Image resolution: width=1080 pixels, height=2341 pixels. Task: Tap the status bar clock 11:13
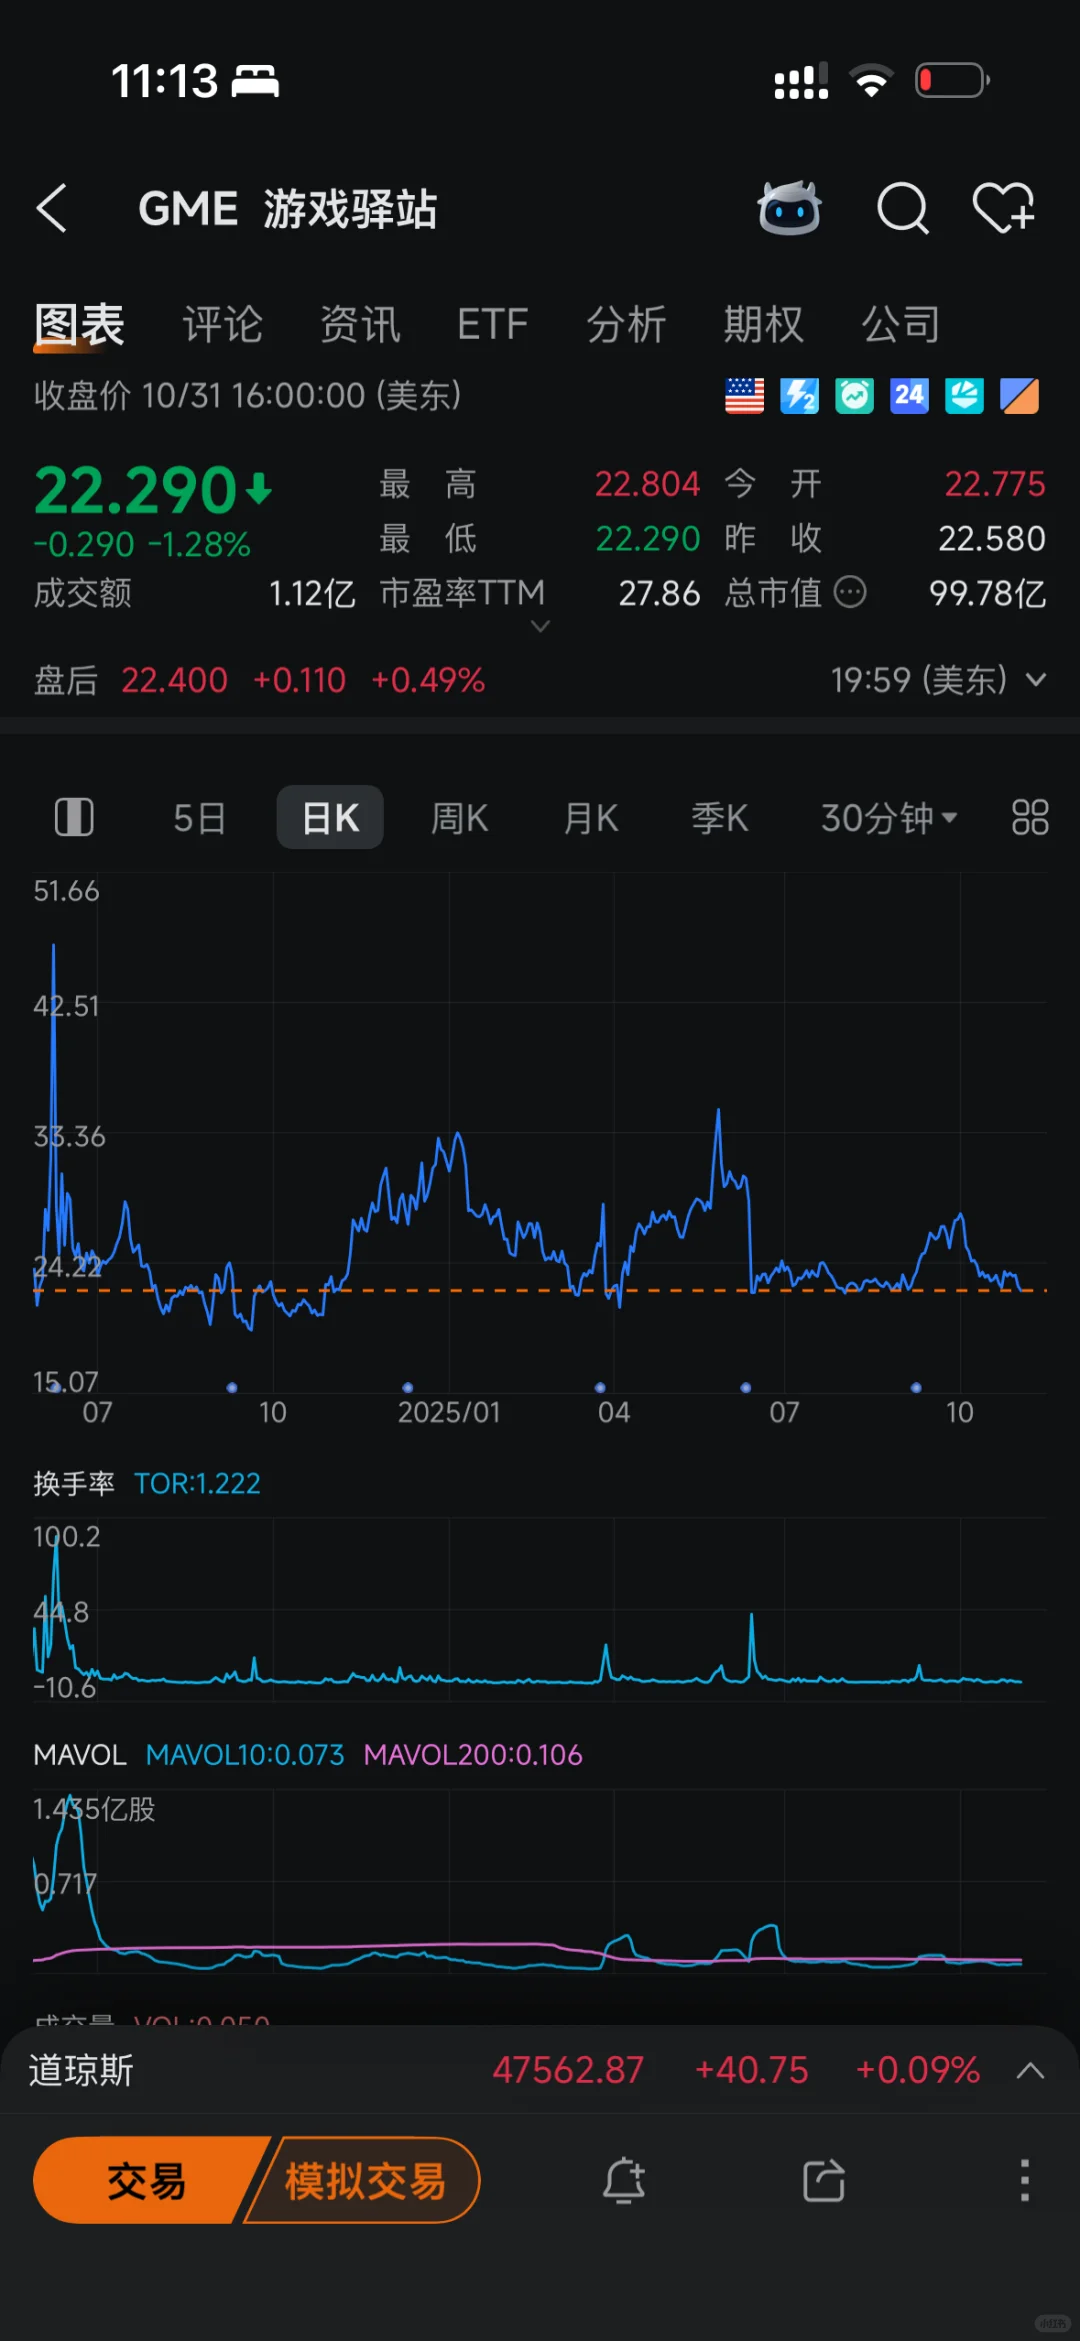coord(164,81)
